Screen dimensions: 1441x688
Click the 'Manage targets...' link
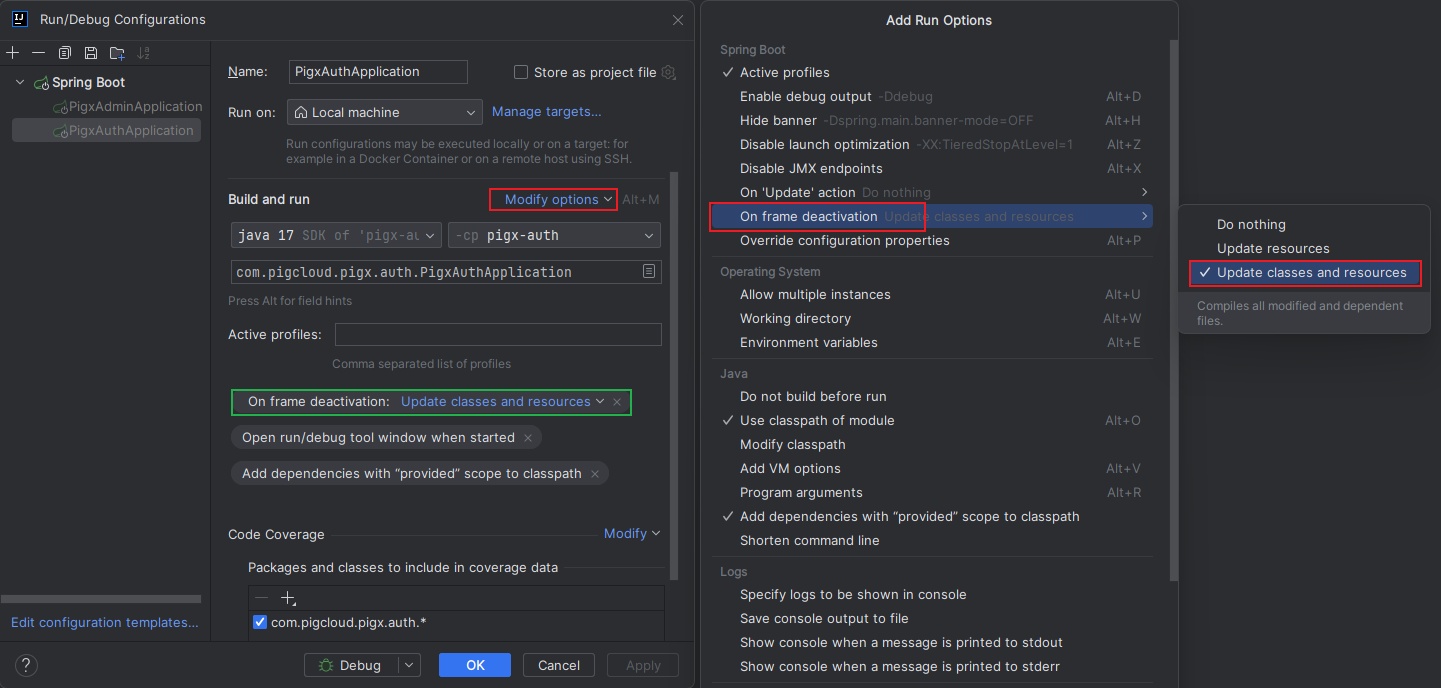tap(546, 111)
